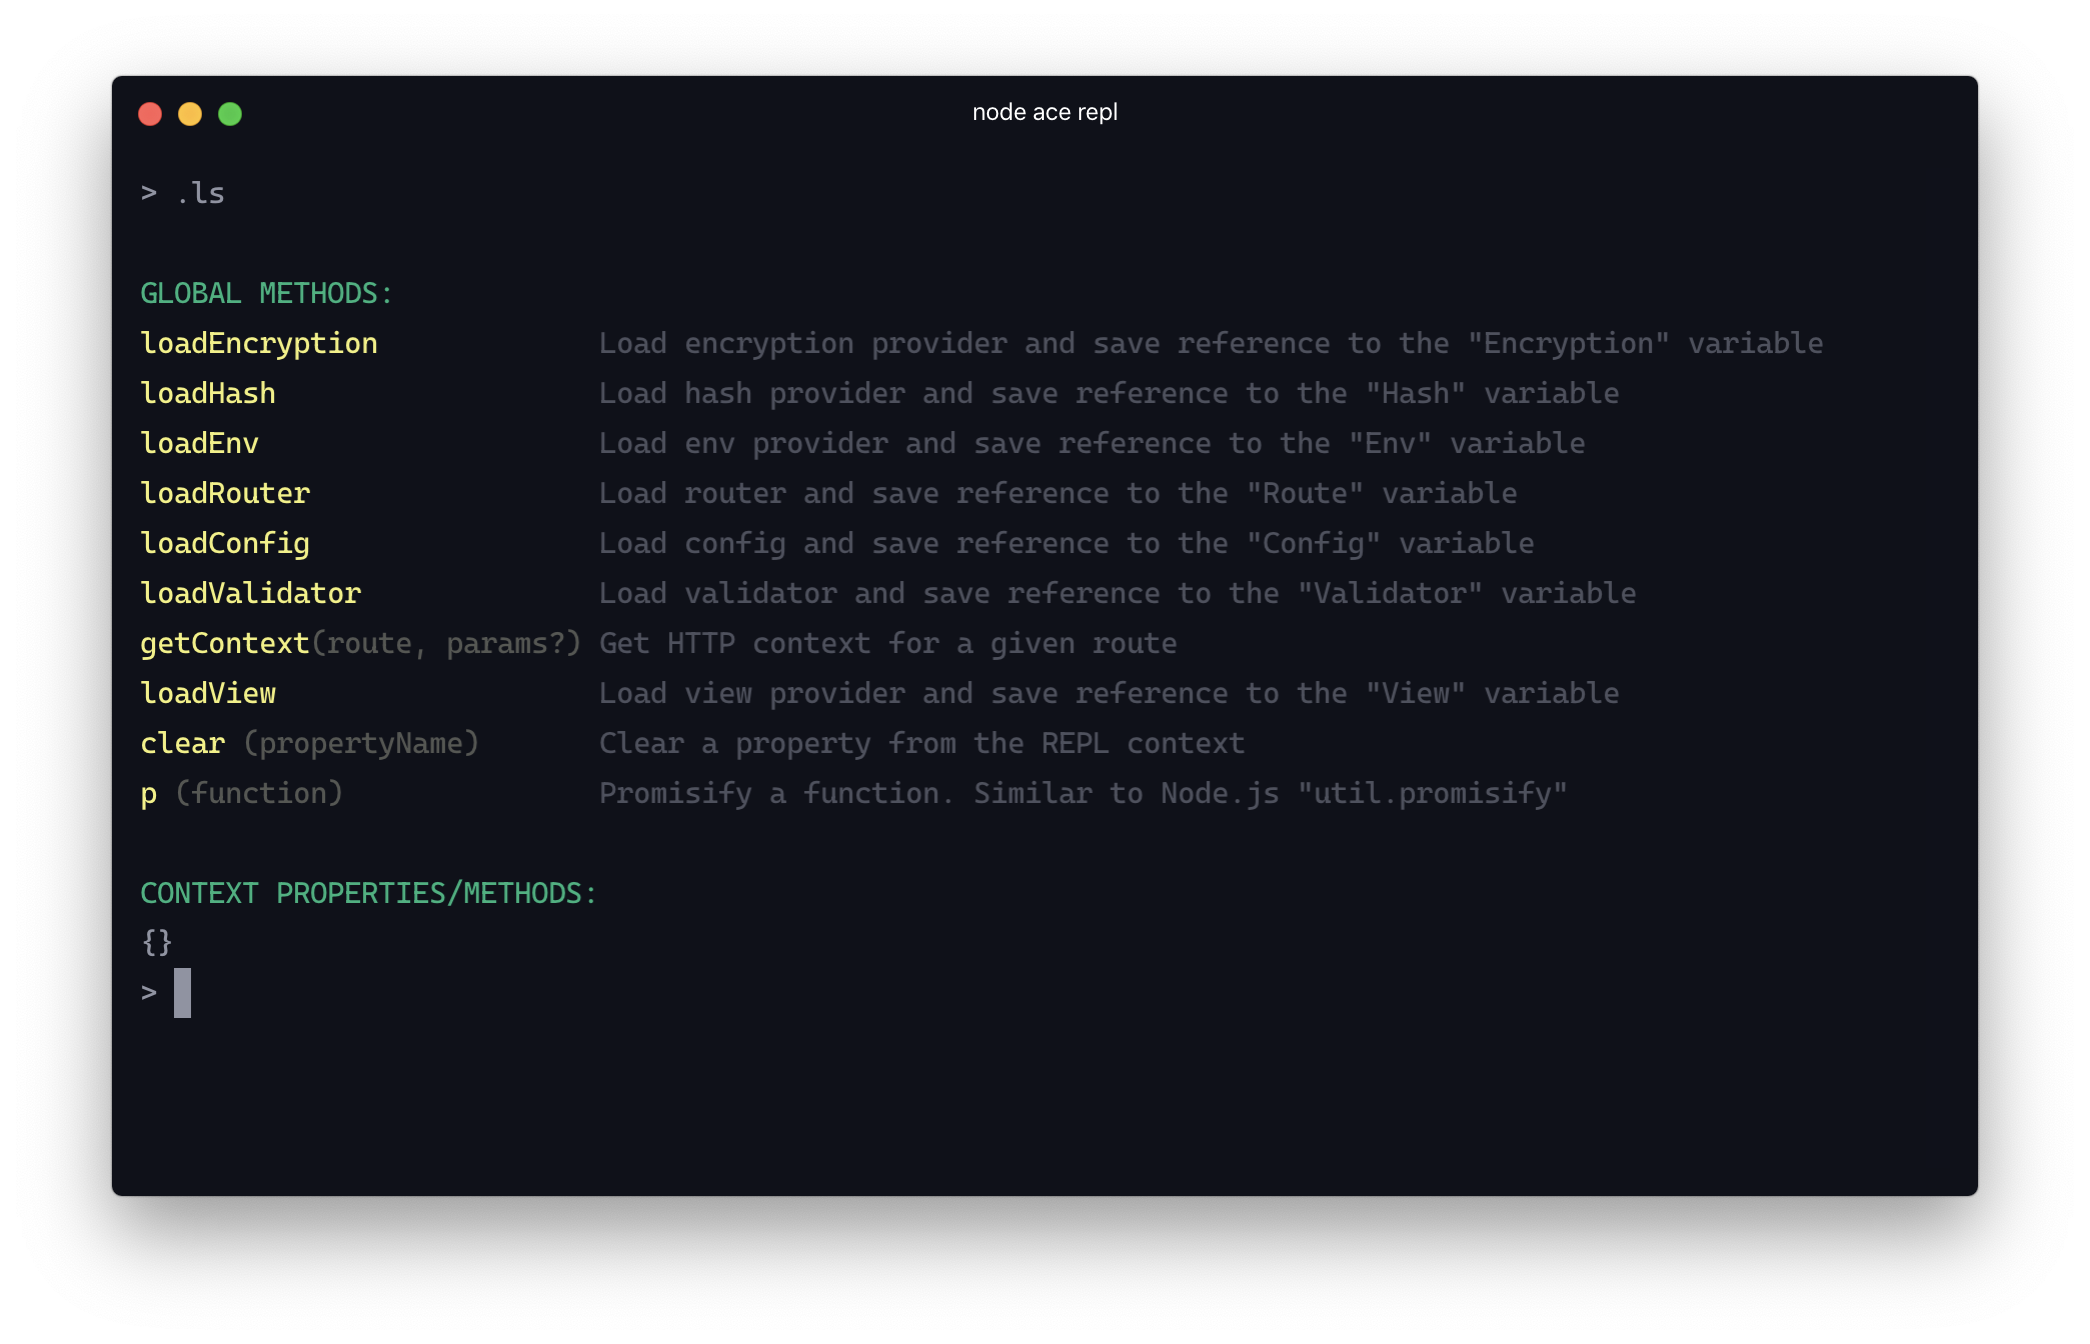Click the '.ls' command text
This screenshot has width=2090, height=1344.
point(200,193)
